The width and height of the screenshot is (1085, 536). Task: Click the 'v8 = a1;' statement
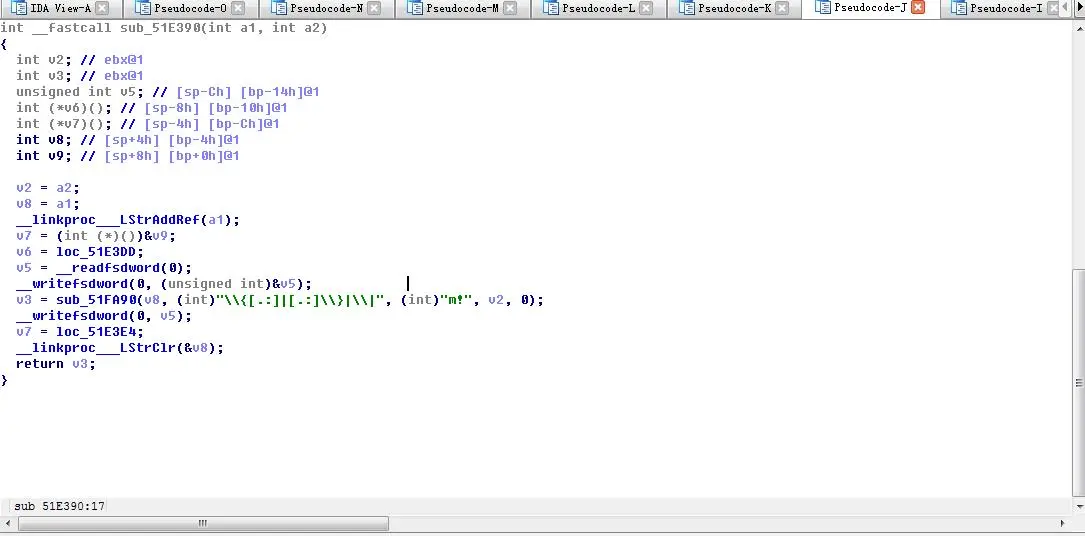[48, 203]
